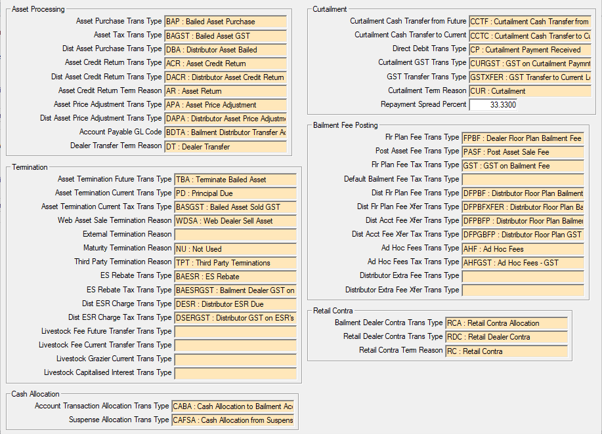Click the Termination group title

(x=30, y=167)
